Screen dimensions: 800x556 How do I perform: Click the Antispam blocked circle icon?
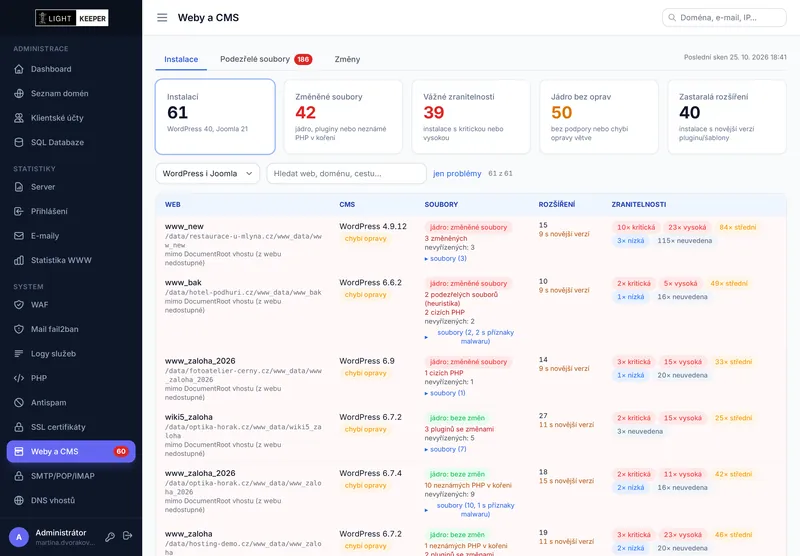point(19,402)
